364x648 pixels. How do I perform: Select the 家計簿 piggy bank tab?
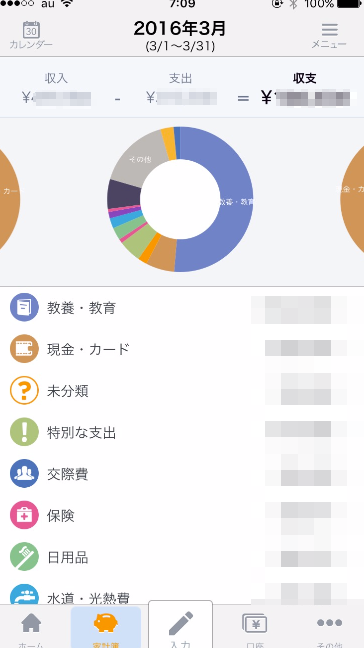tap(106, 627)
